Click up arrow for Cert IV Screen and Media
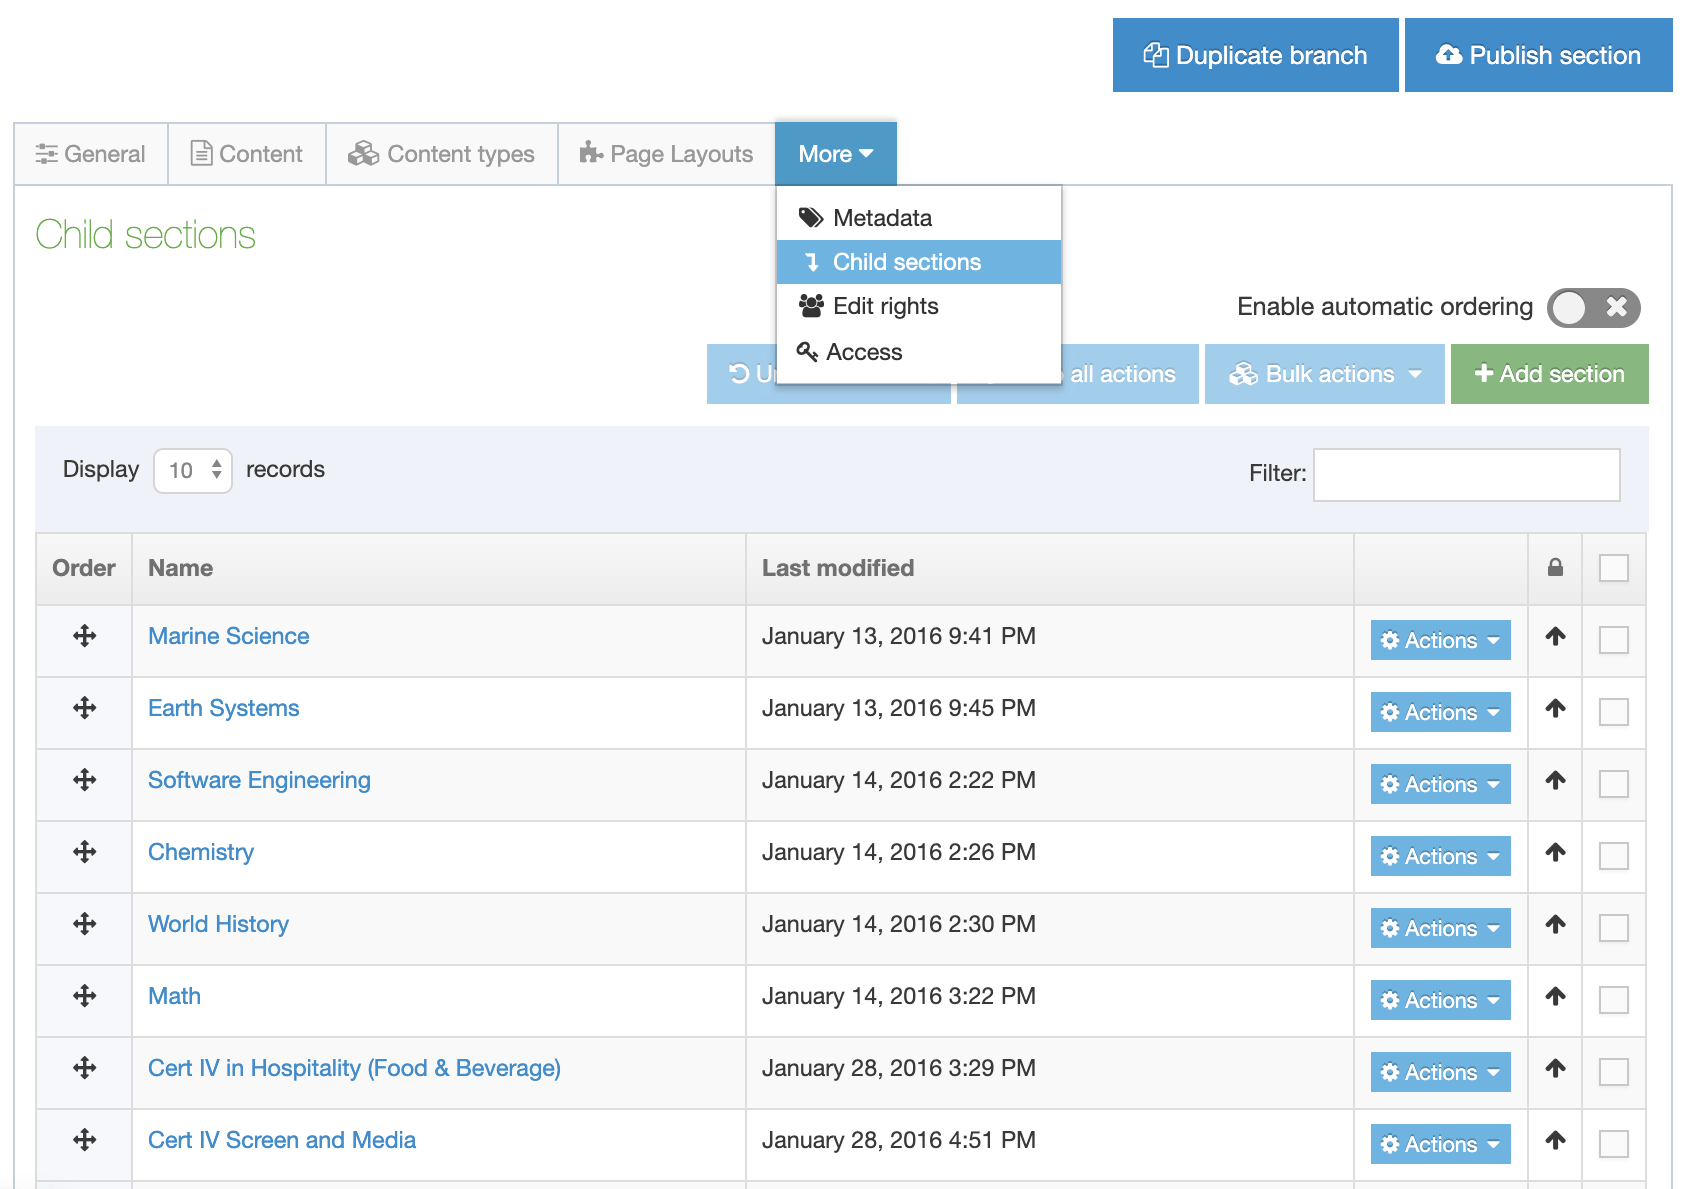 [1555, 1140]
